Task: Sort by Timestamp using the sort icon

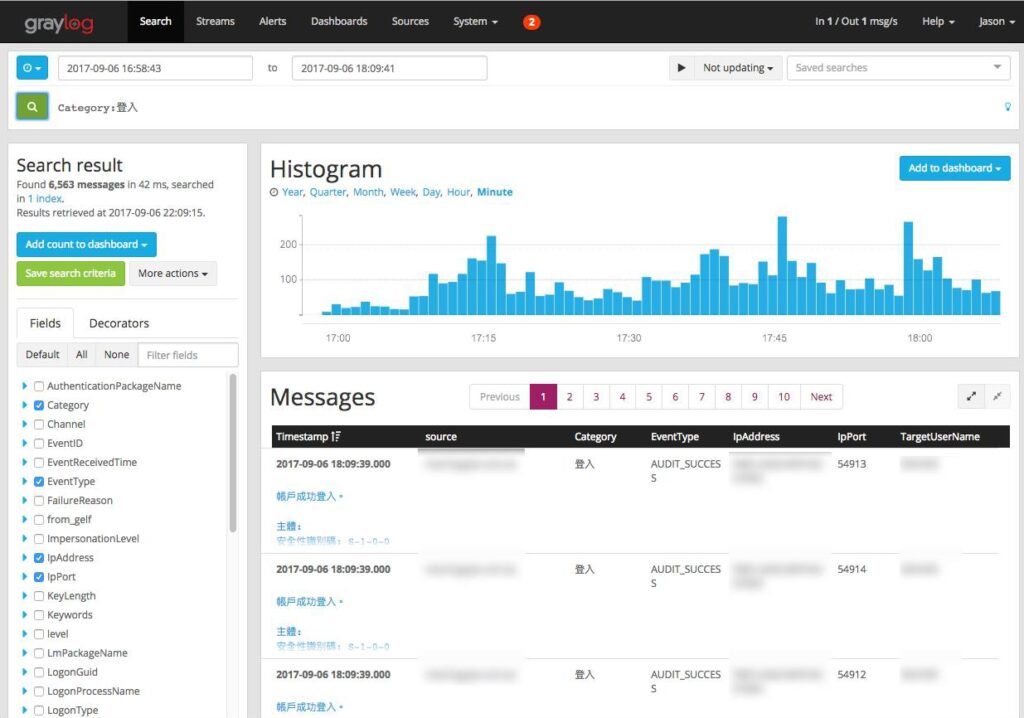Action: click(336, 436)
